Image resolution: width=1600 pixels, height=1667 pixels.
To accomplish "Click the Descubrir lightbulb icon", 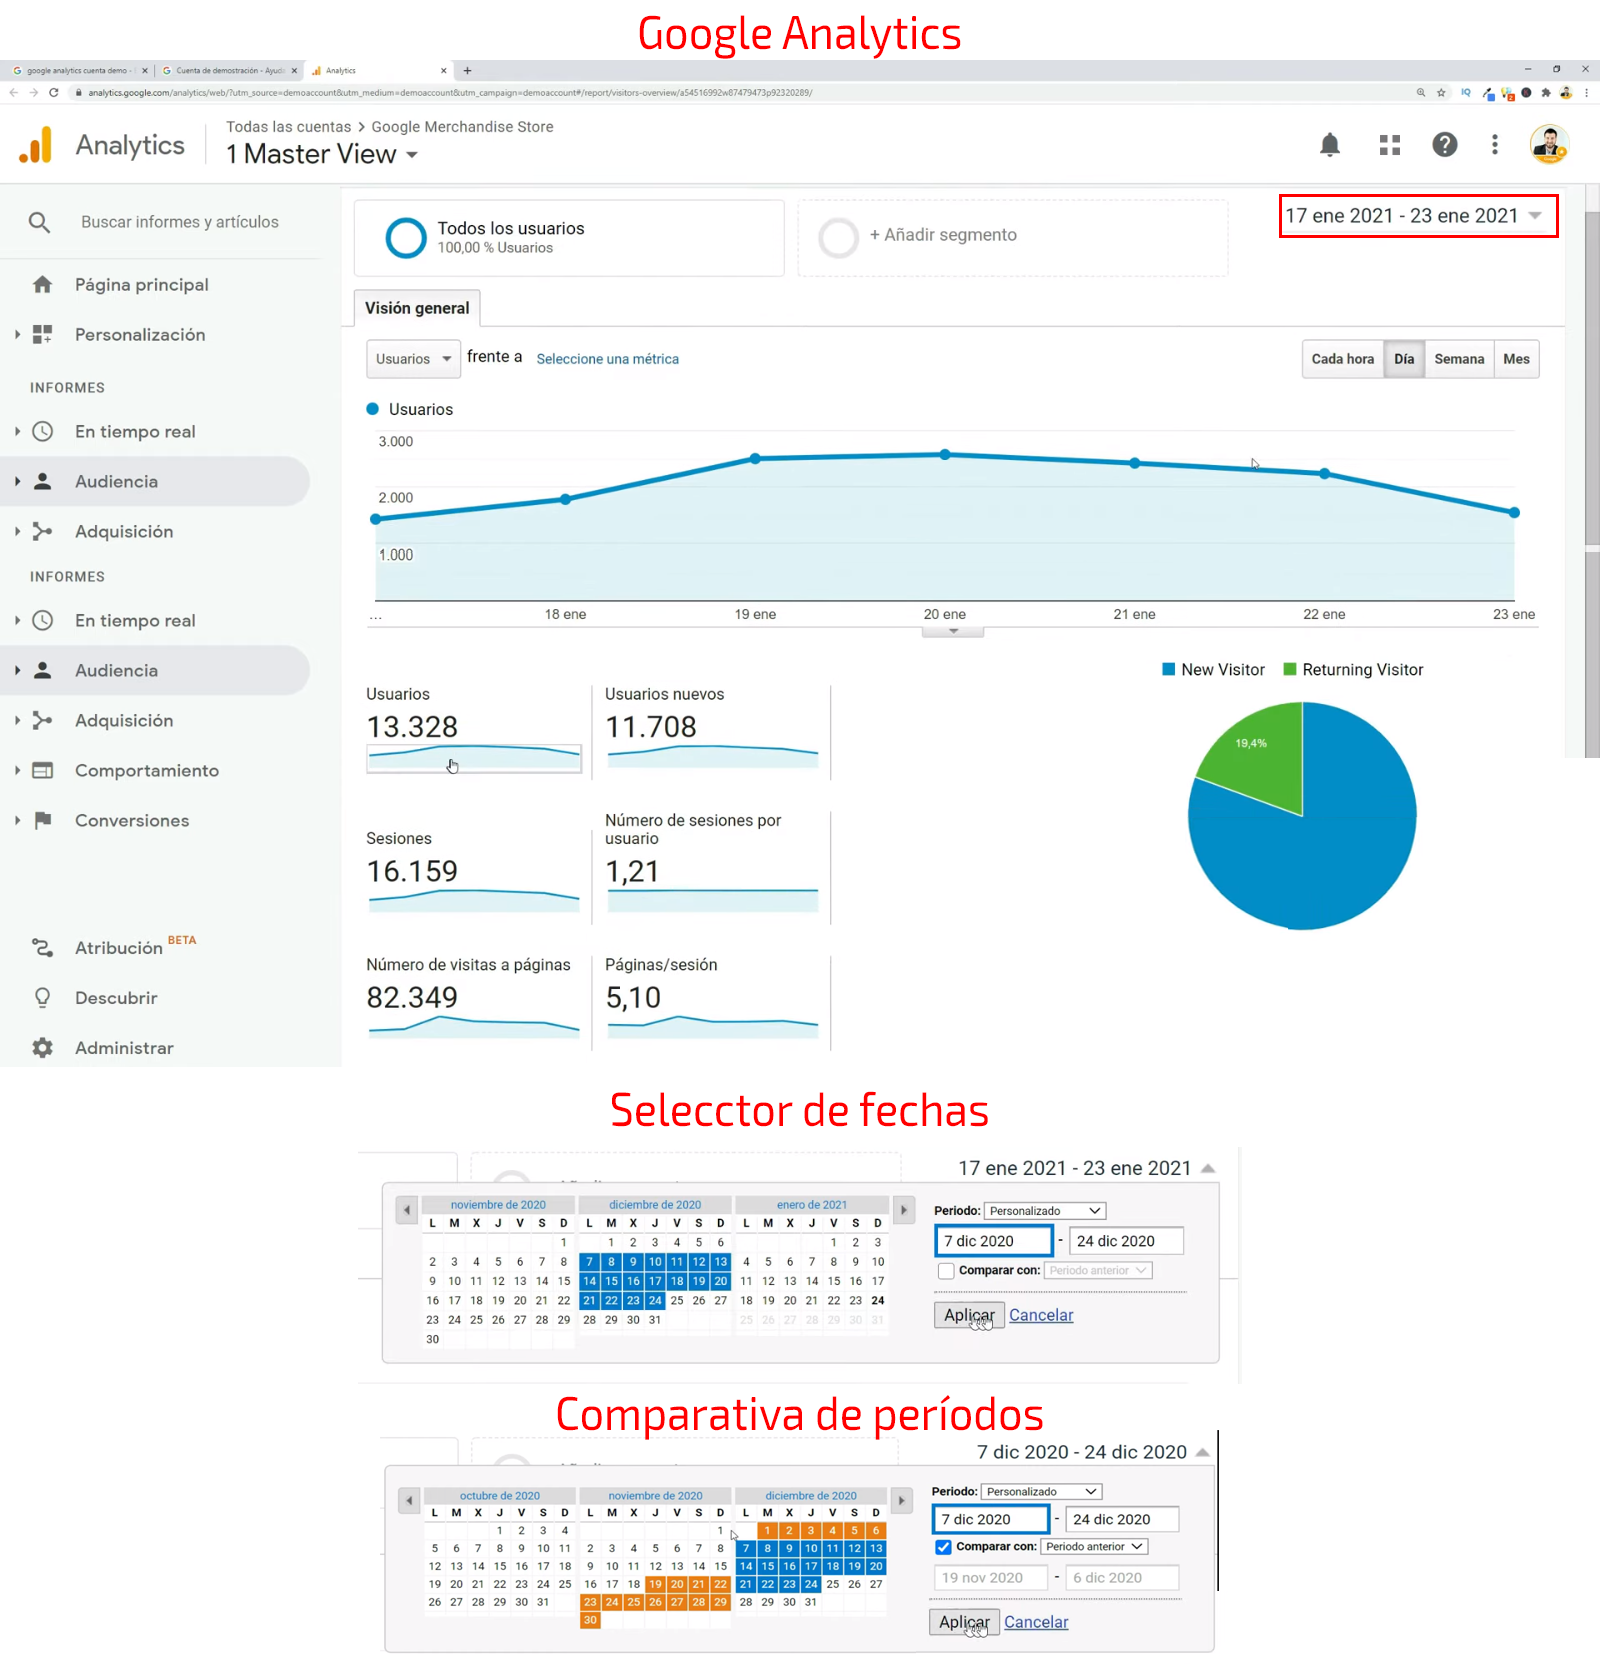I will 42,998.
